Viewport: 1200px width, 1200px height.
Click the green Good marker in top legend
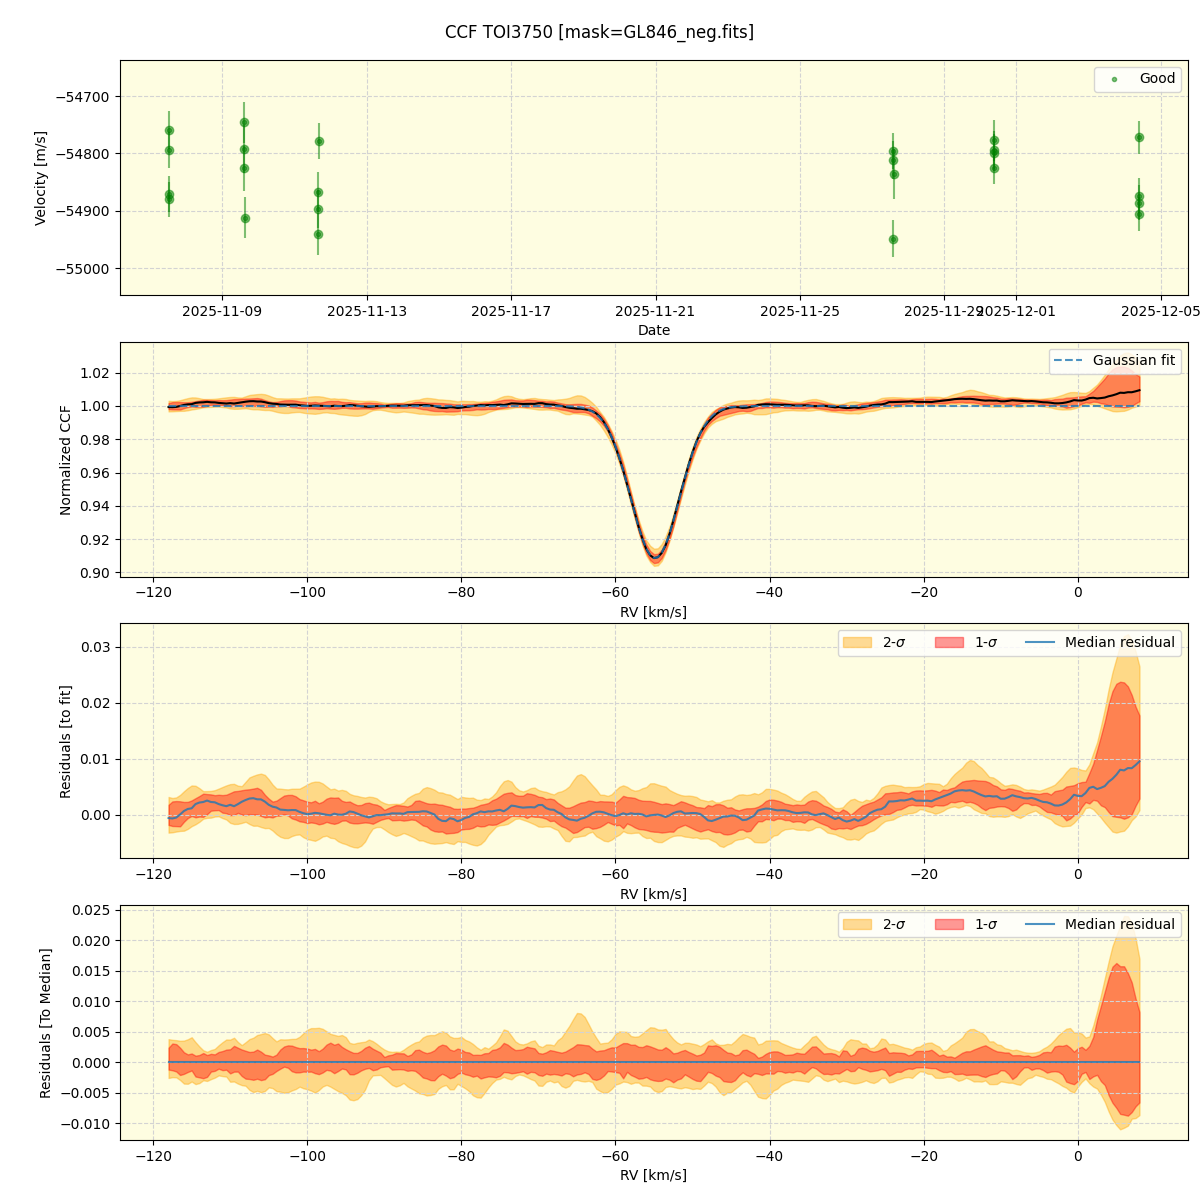point(1115,78)
